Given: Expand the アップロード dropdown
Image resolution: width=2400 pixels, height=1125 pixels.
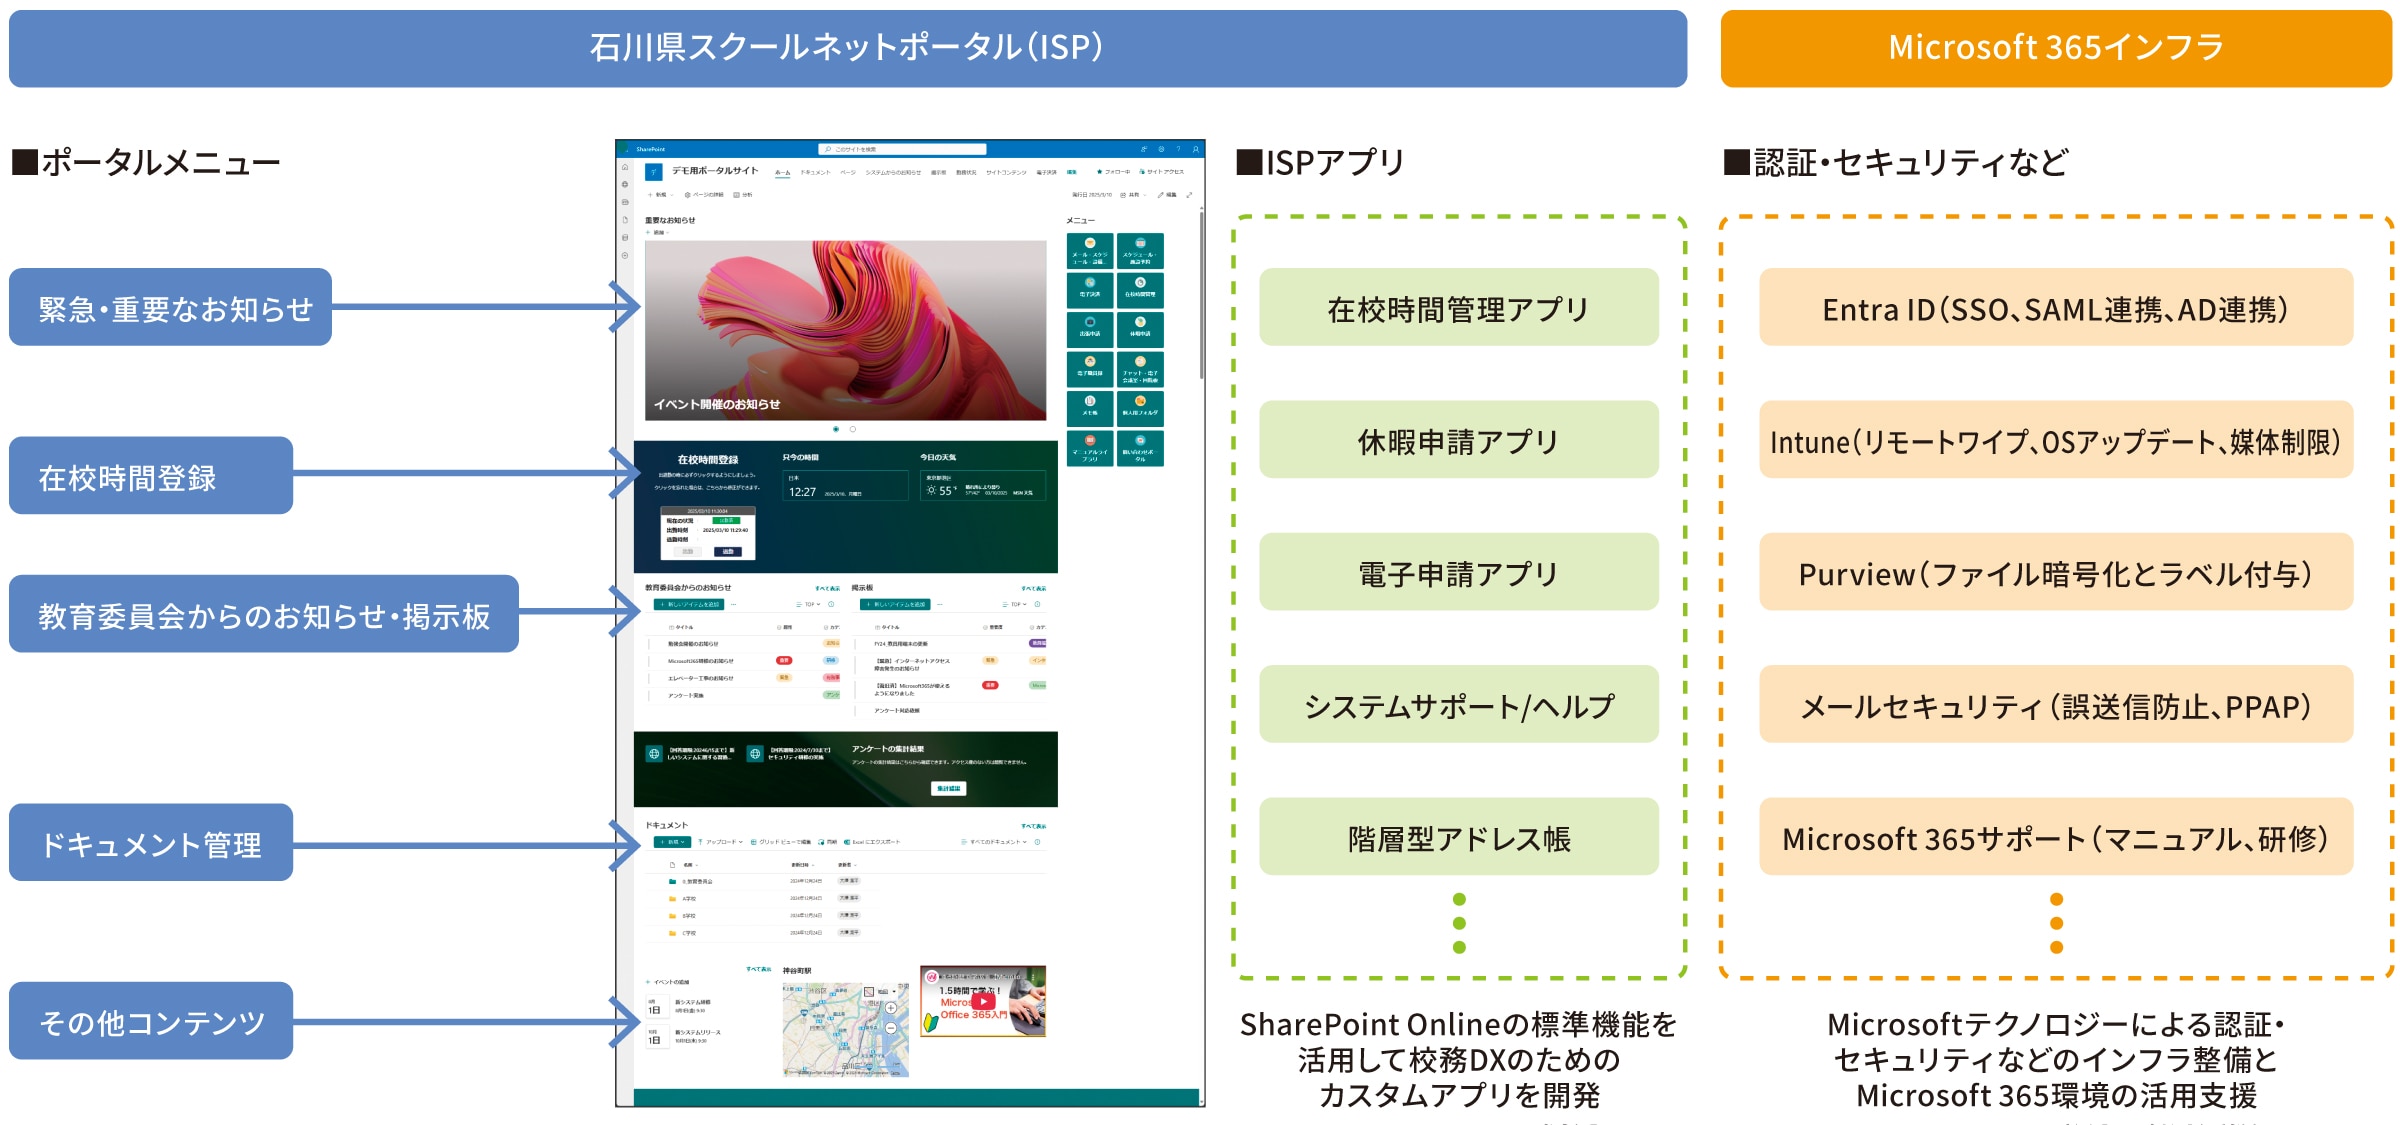Looking at the screenshot, I should [x=720, y=842].
